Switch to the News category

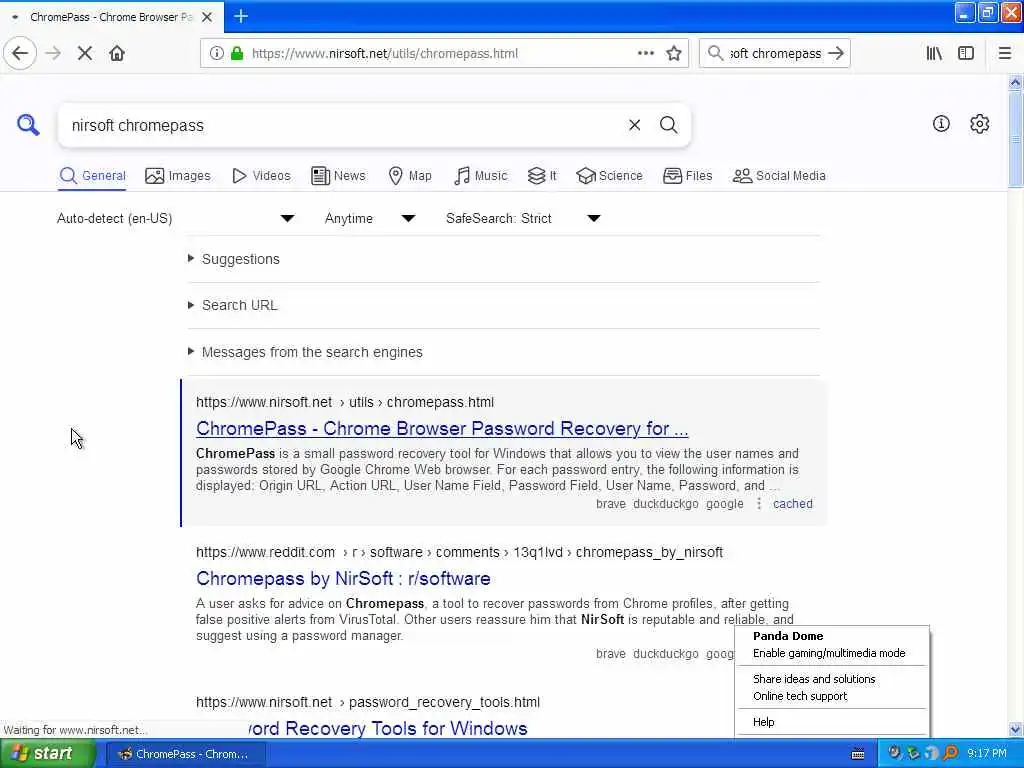point(338,176)
